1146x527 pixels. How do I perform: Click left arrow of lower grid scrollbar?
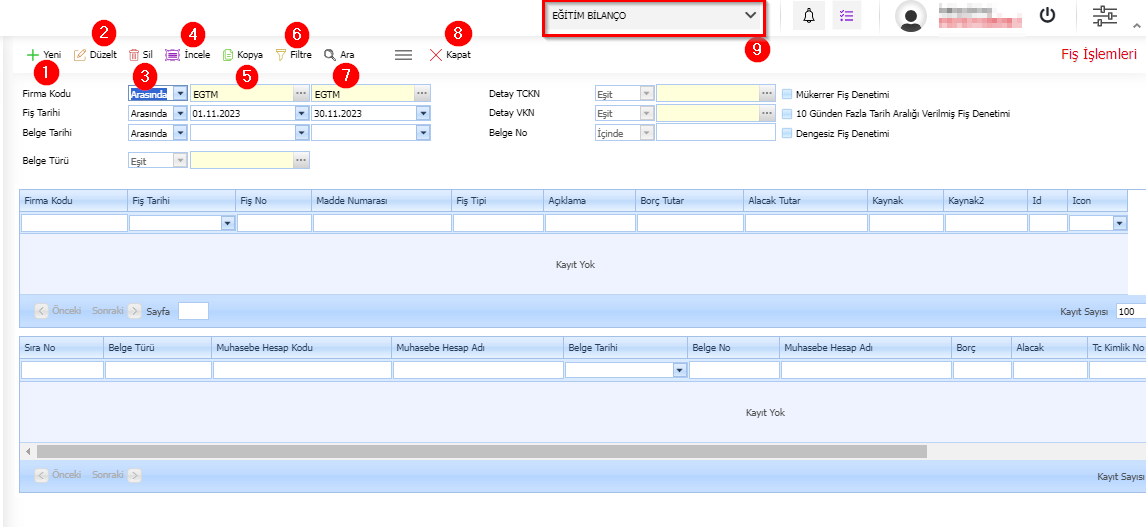tap(28, 452)
